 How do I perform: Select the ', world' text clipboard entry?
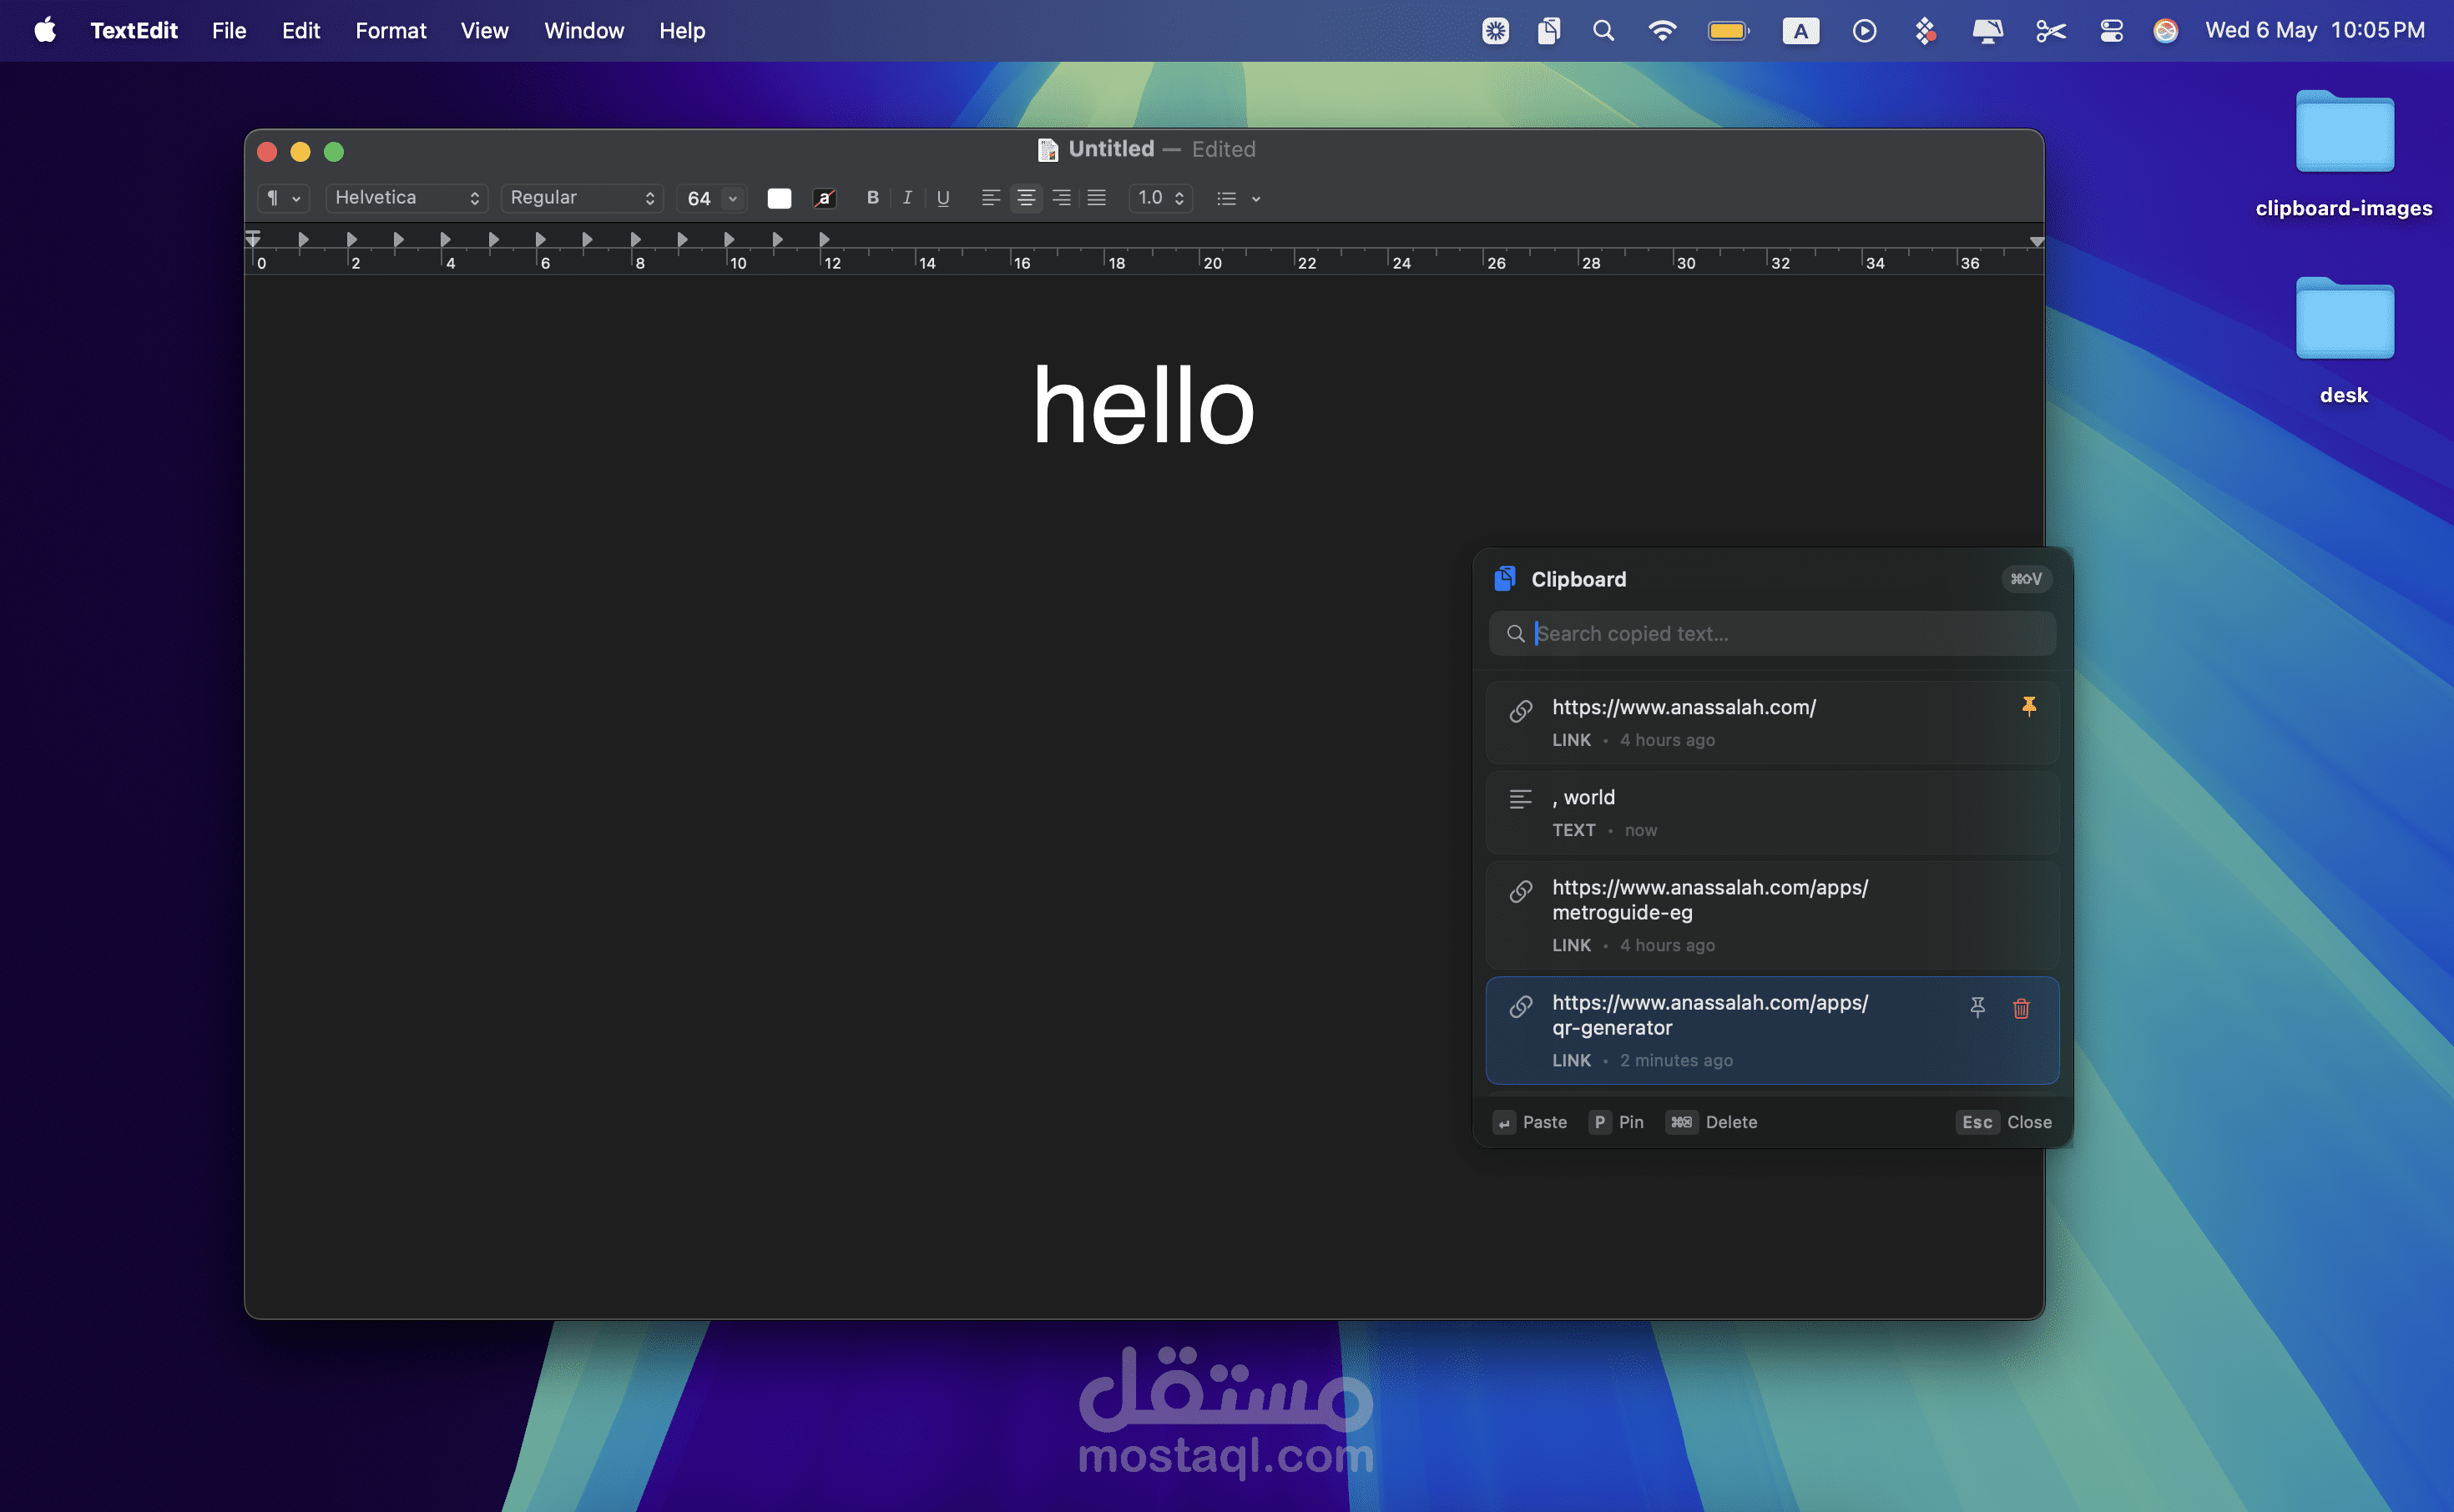1772,812
